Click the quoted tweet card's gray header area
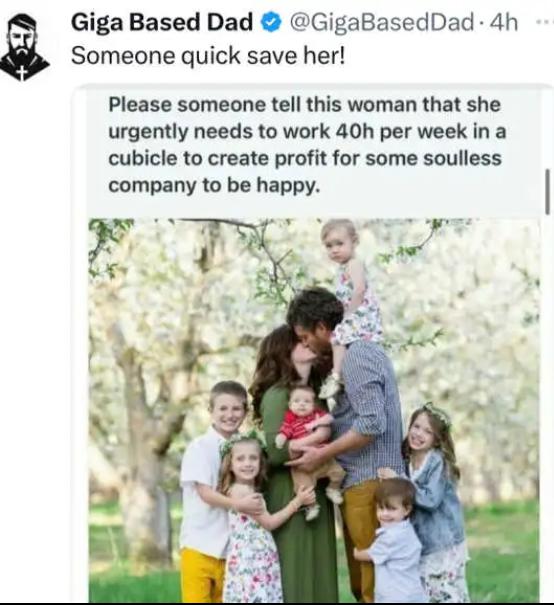Image resolution: width=554 pixels, height=605 pixels. (313, 150)
